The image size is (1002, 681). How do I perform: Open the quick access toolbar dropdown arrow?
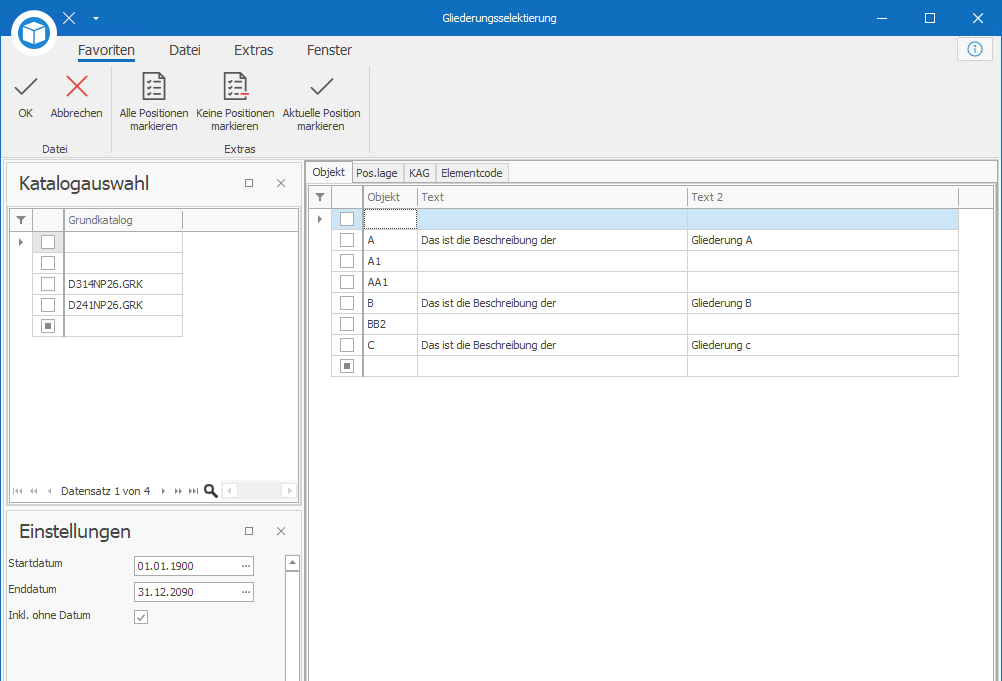tap(96, 19)
